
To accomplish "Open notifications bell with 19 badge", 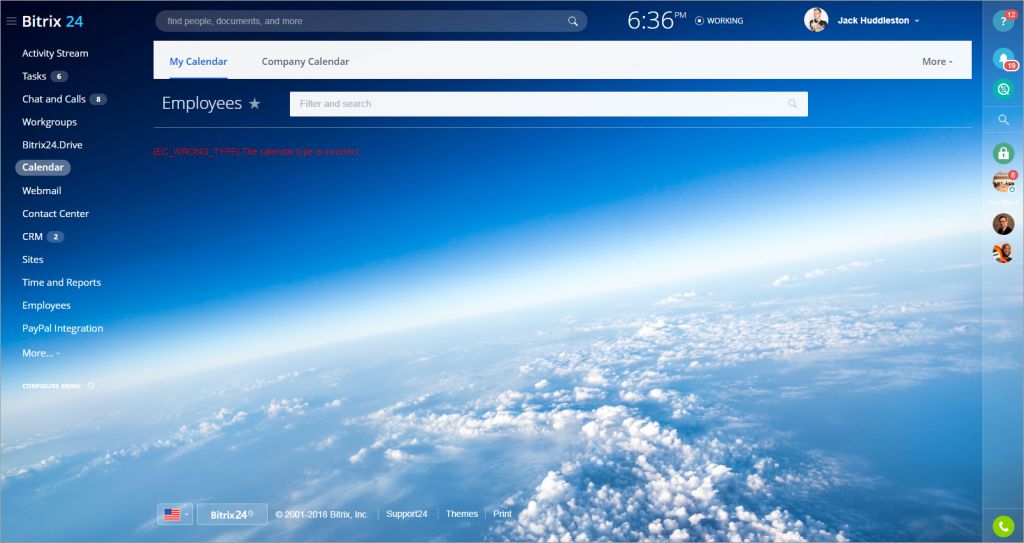I will 1003,59.
